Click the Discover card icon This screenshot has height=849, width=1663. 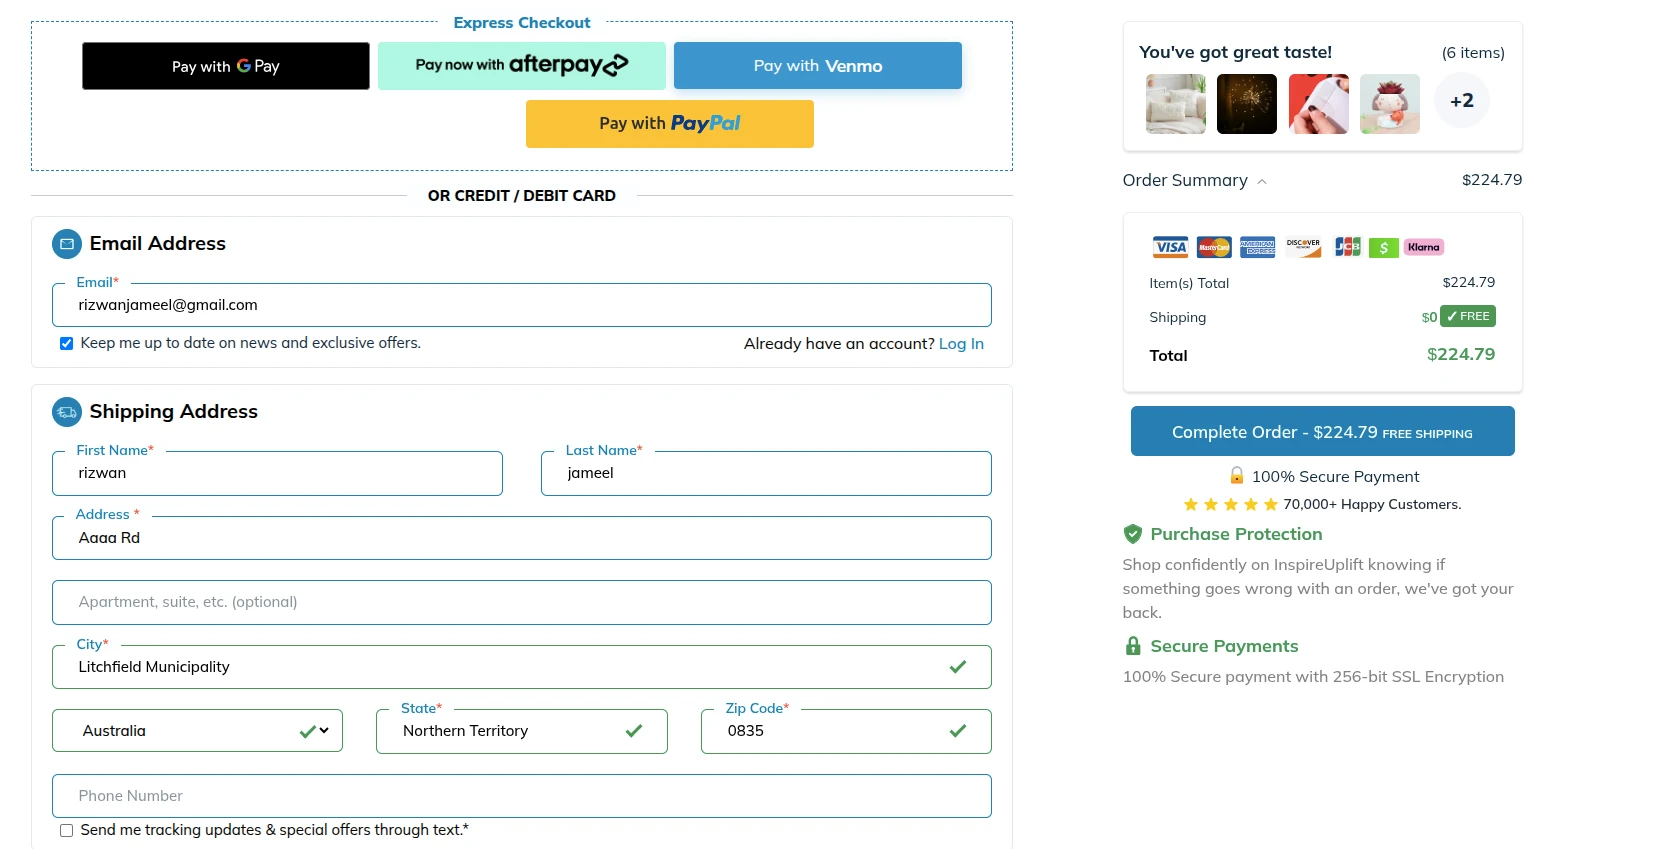pos(1303,247)
